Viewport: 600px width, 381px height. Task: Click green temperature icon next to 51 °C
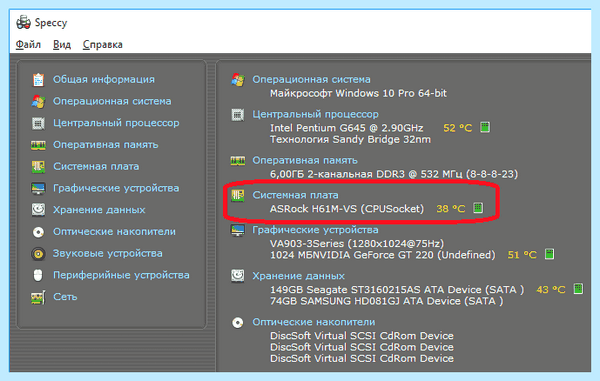point(549,254)
